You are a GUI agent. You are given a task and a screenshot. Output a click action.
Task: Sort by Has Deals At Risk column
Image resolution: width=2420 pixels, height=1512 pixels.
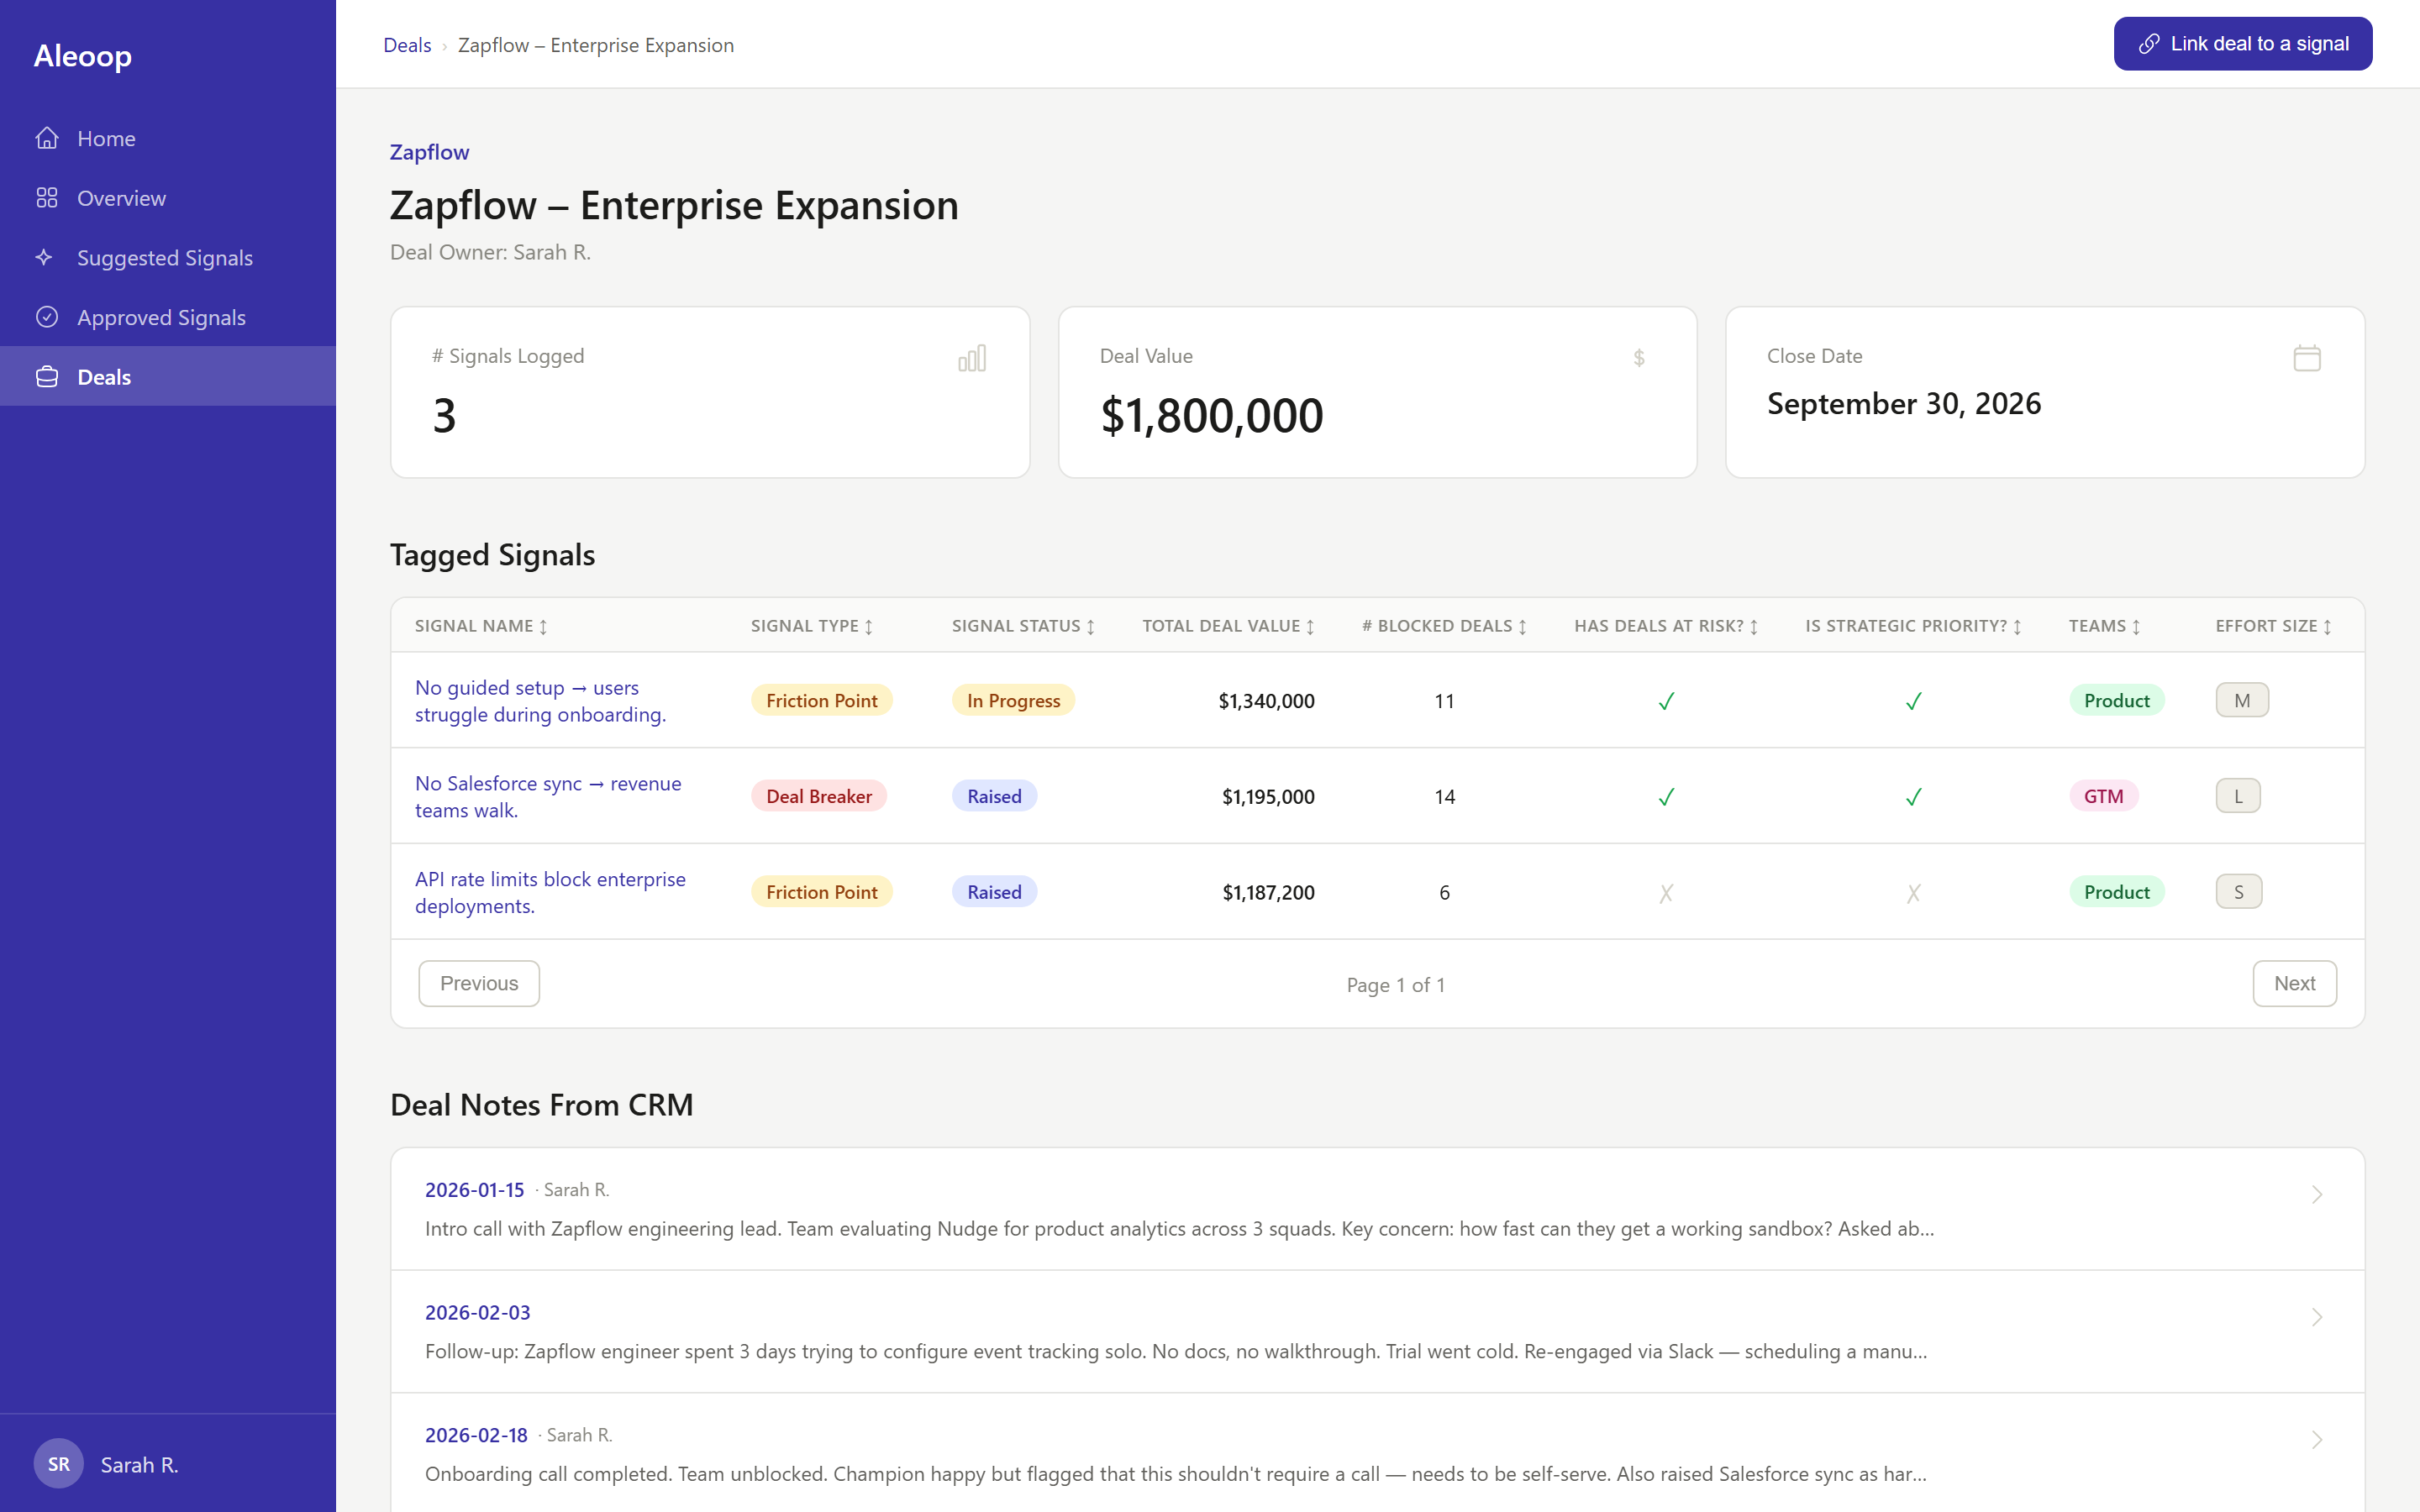click(x=1666, y=626)
